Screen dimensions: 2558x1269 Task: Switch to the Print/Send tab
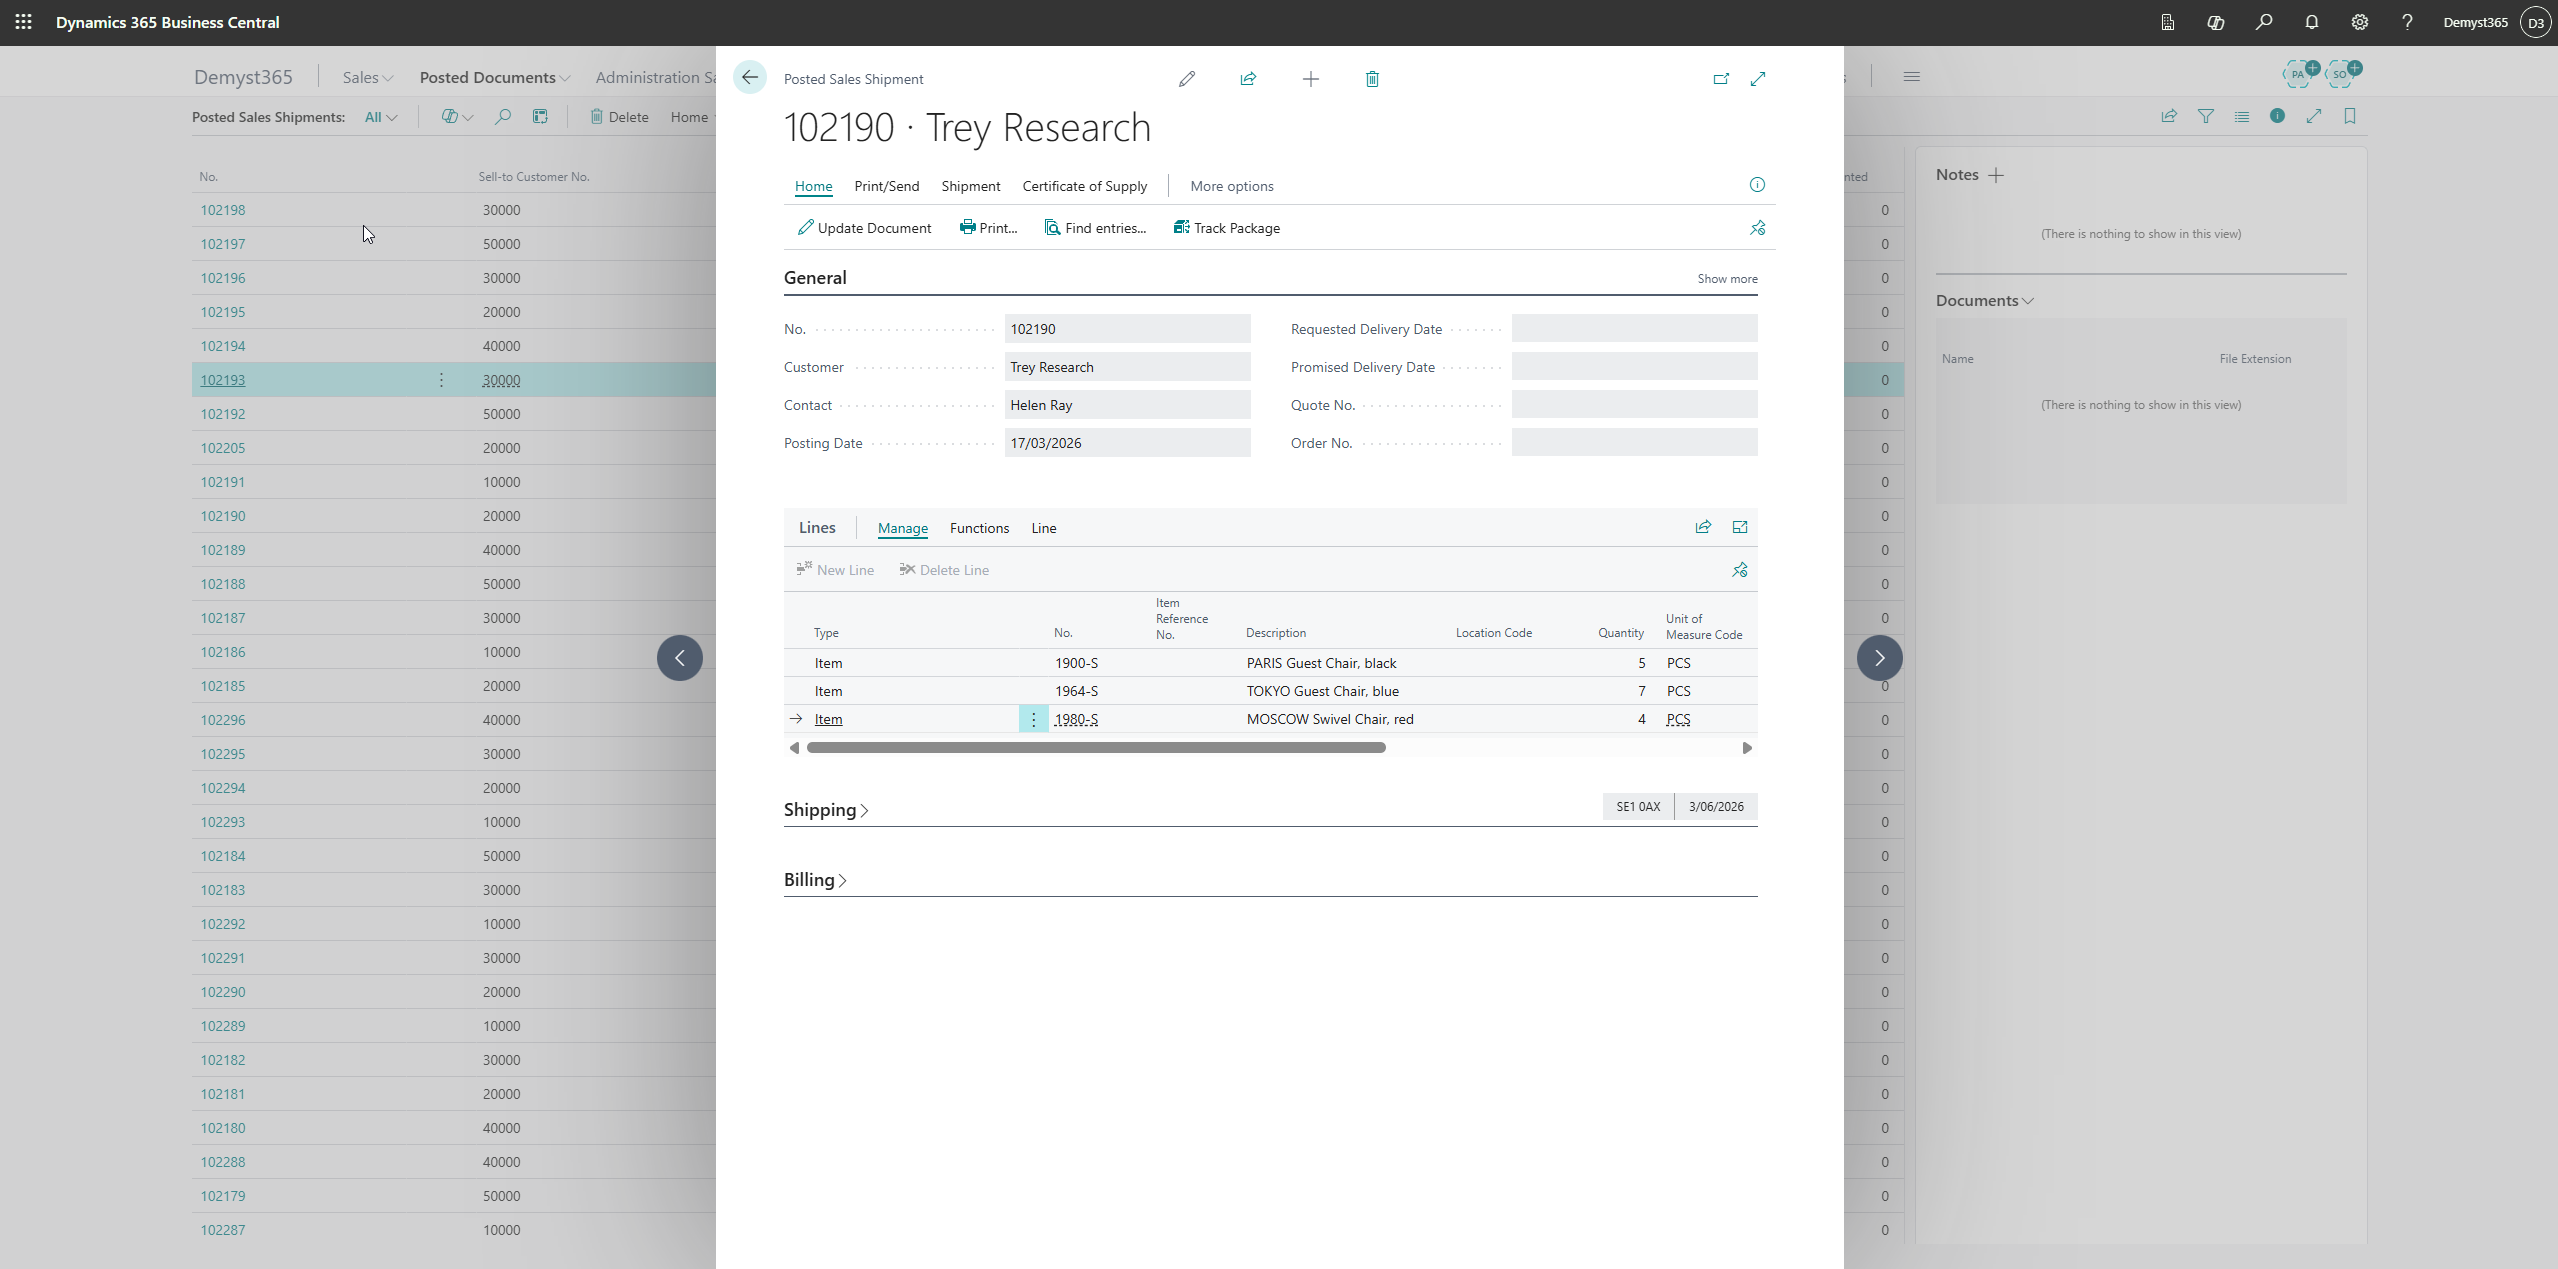[x=886, y=186]
